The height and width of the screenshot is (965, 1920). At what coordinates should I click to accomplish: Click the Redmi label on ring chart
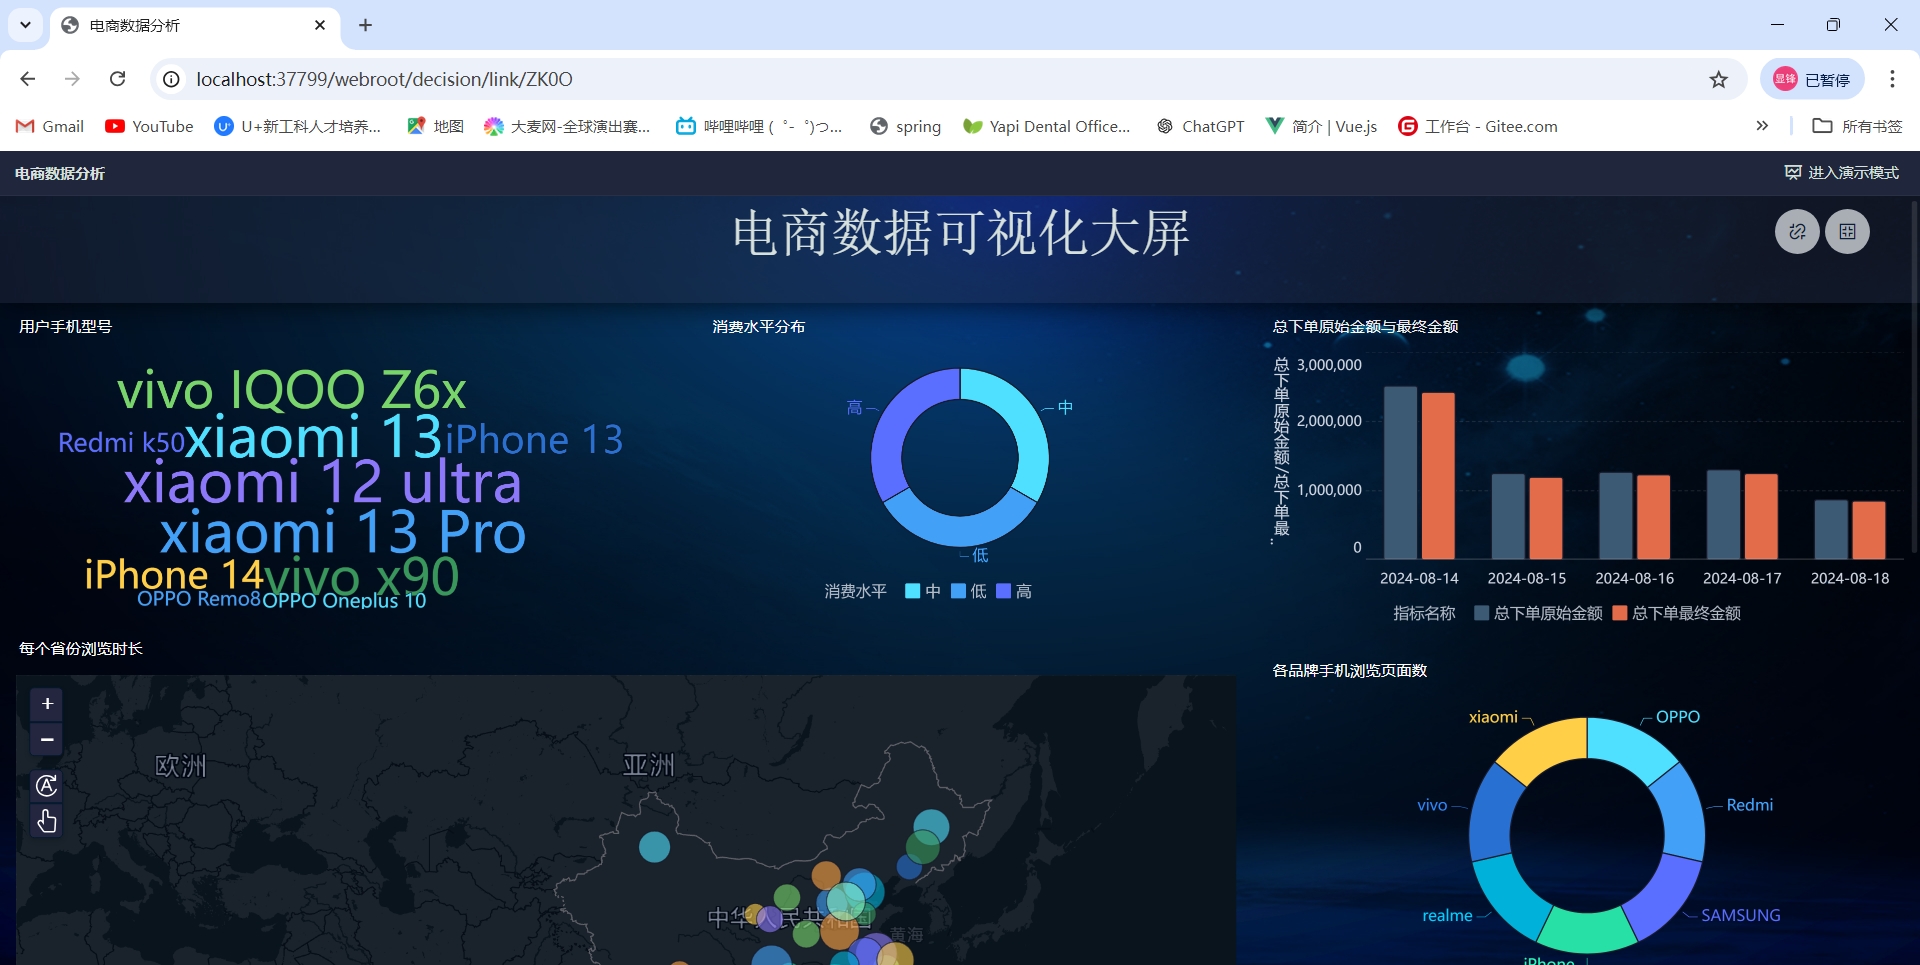1750,805
